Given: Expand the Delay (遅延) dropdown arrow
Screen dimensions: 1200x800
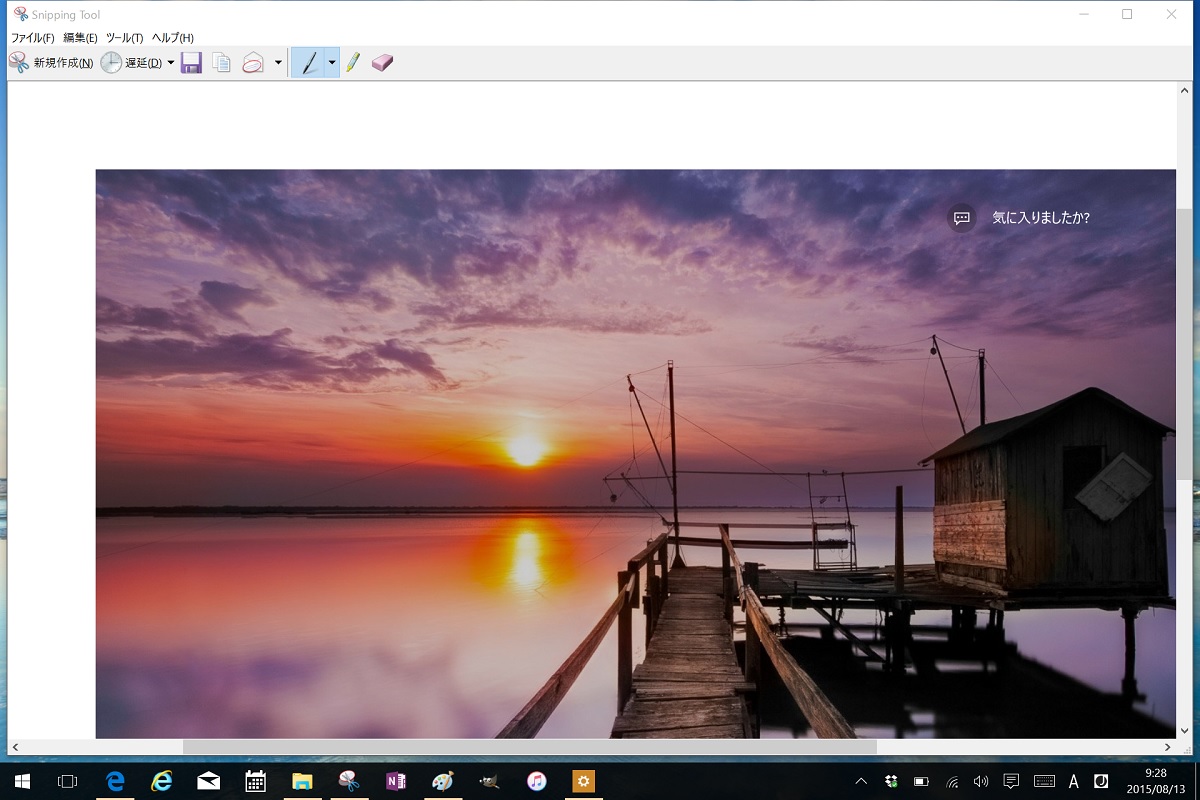Looking at the screenshot, I should pyautogui.click(x=171, y=63).
